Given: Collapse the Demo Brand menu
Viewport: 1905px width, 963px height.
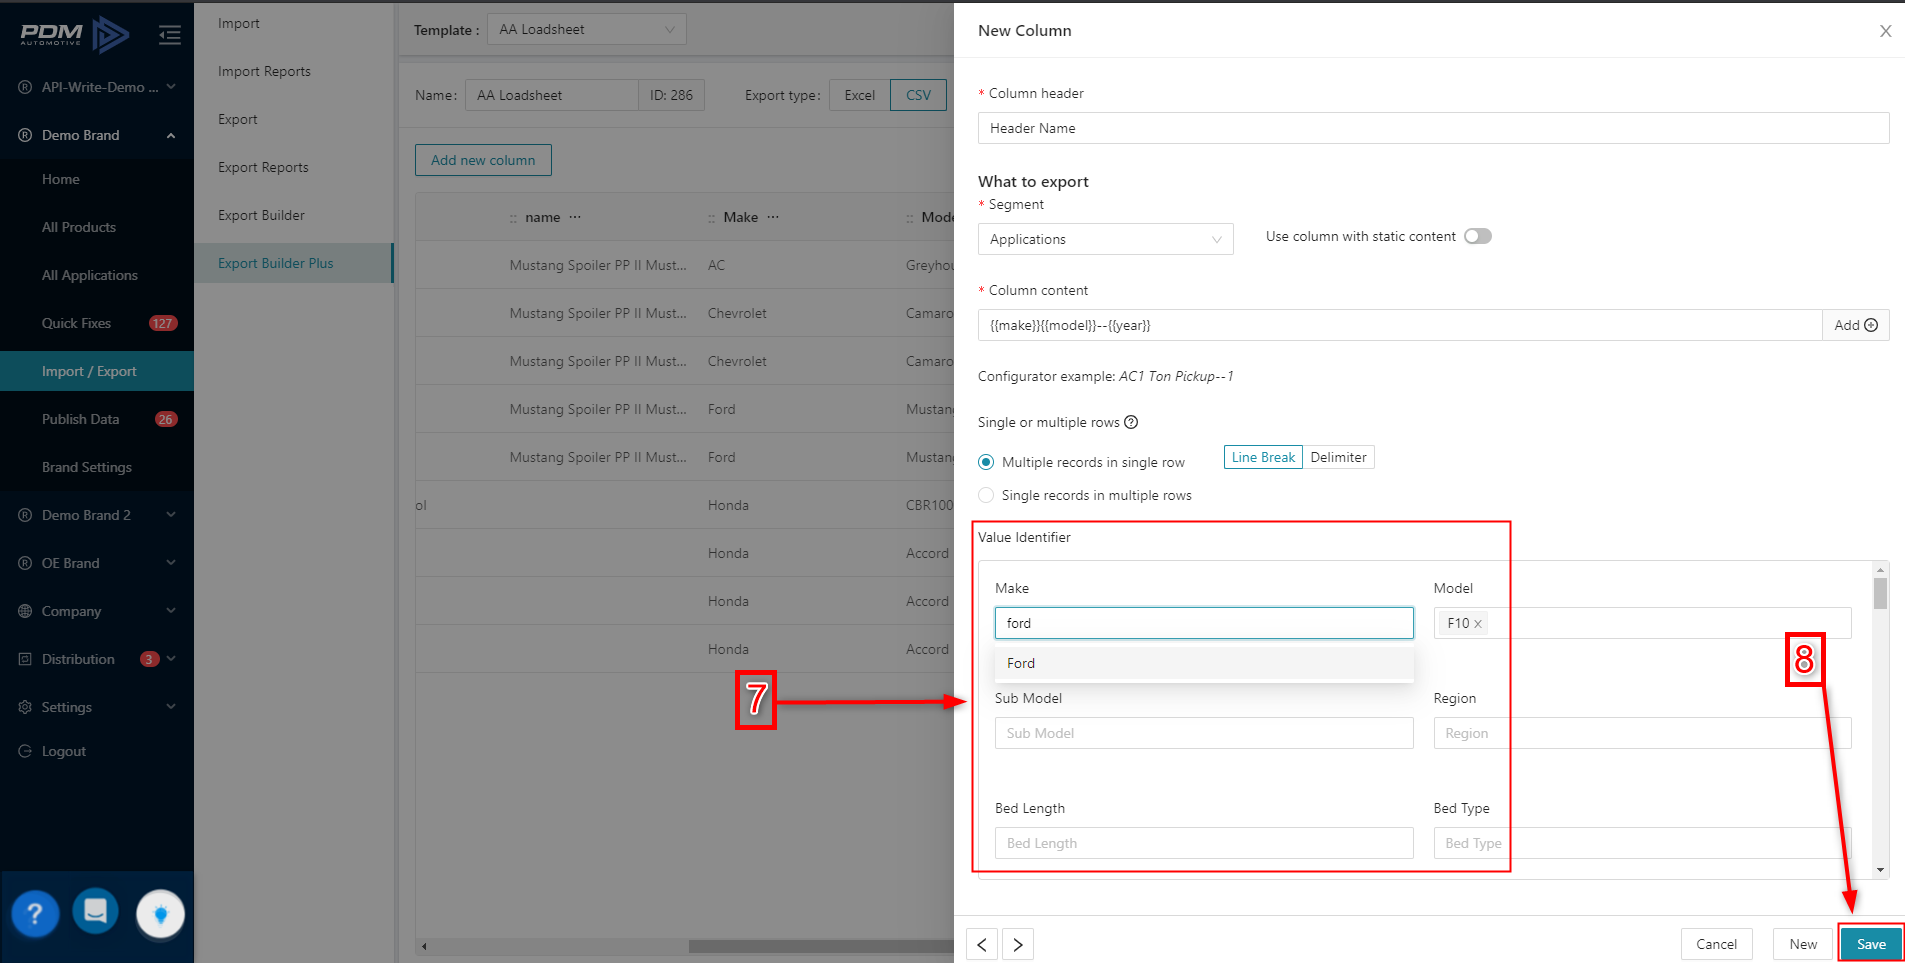Looking at the screenshot, I should [171, 135].
